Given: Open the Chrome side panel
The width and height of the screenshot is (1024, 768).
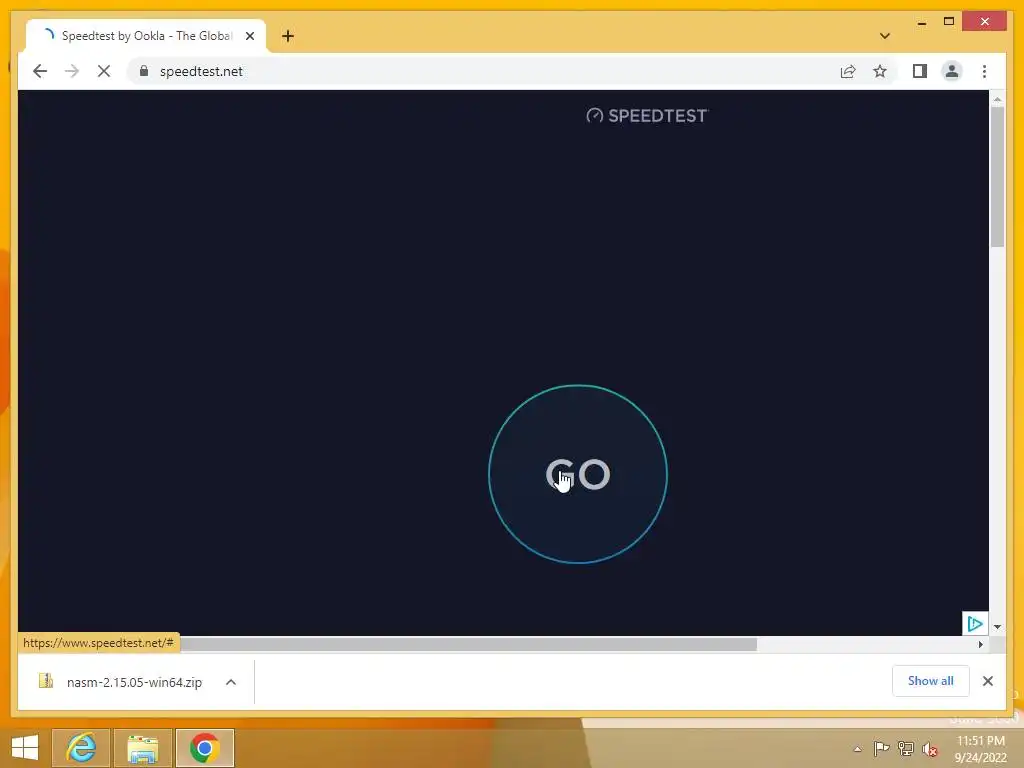Looking at the screenshot, I should pyautogui.click(x=920, y=71).
